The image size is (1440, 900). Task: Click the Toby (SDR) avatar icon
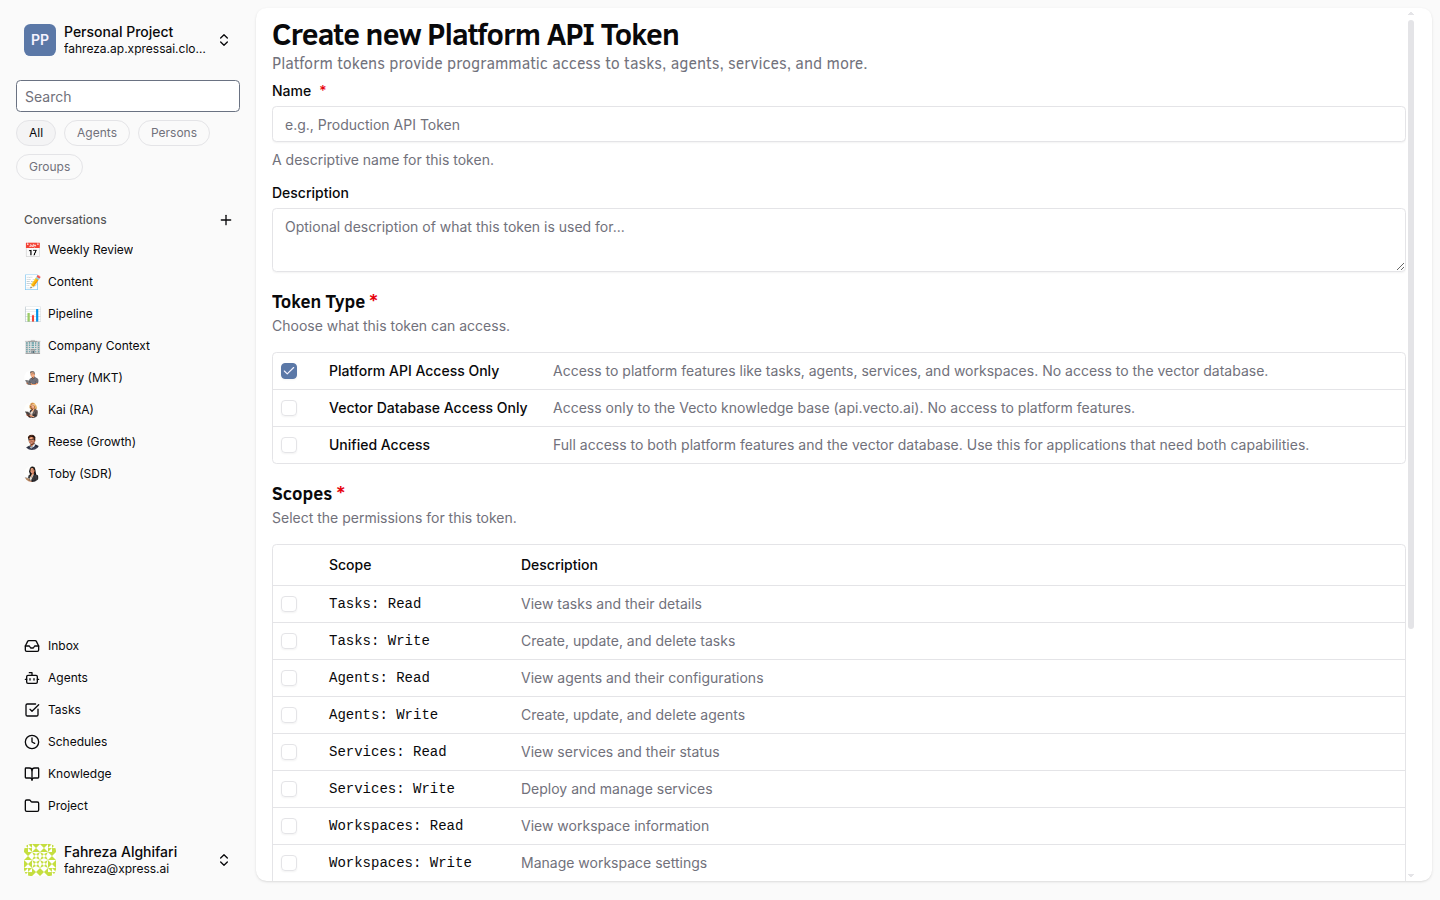(x=32, y=474)
